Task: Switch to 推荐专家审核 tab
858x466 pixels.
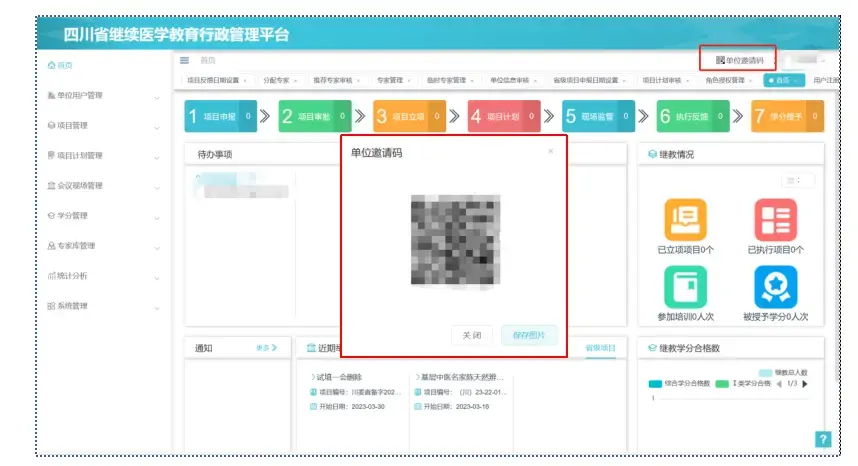Action: click(x=333, y=80)
